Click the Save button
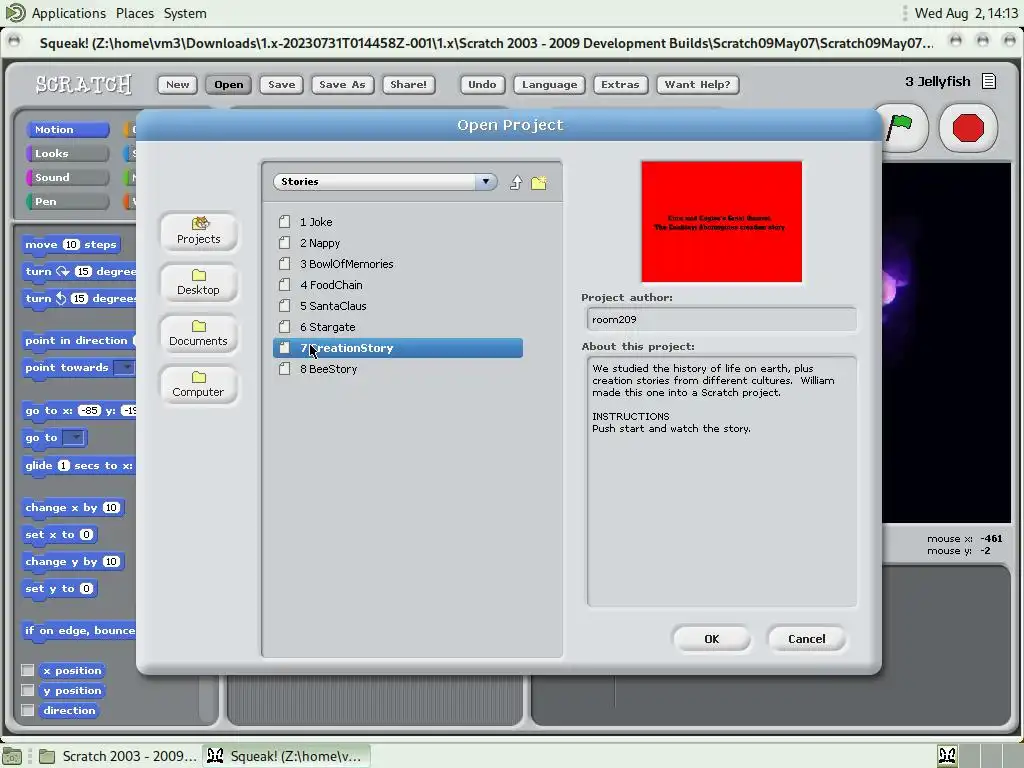This screenshot has width=1024, height=768. point(281,84)
